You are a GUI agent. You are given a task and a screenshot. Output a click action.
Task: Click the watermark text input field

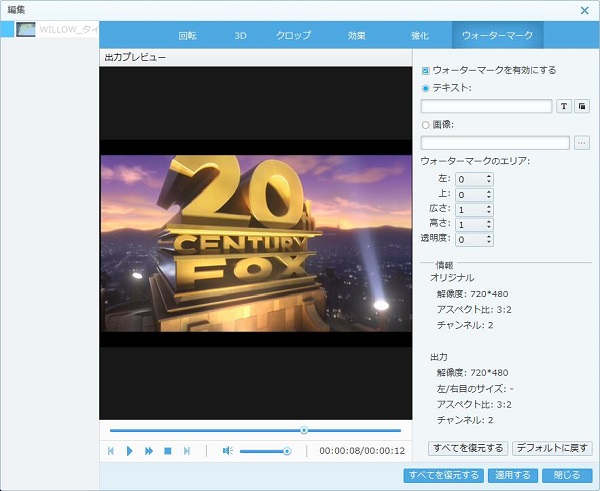click(486, 106)
